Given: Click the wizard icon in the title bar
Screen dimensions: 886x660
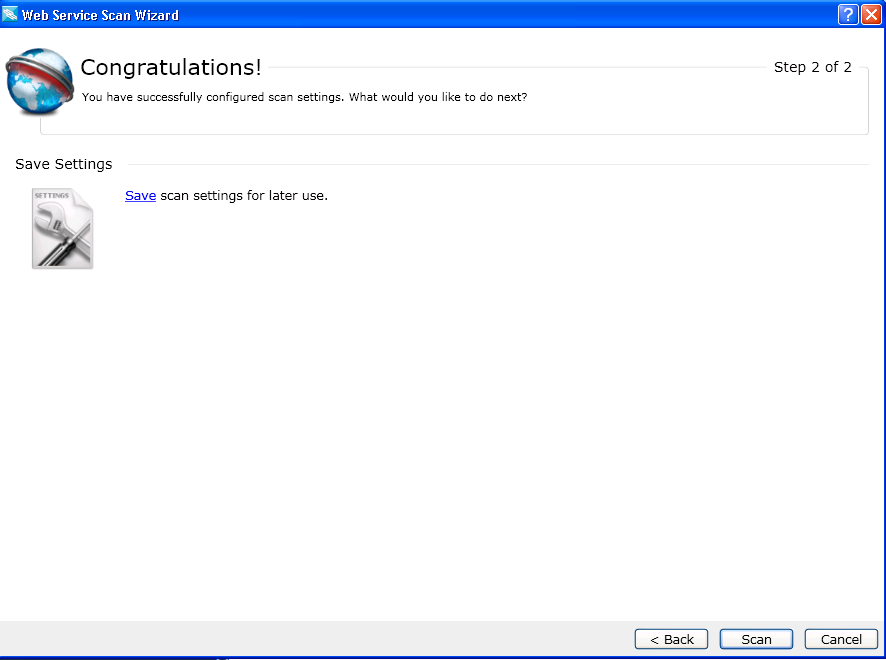Looking at the screenshot, I should coord(11,14).
